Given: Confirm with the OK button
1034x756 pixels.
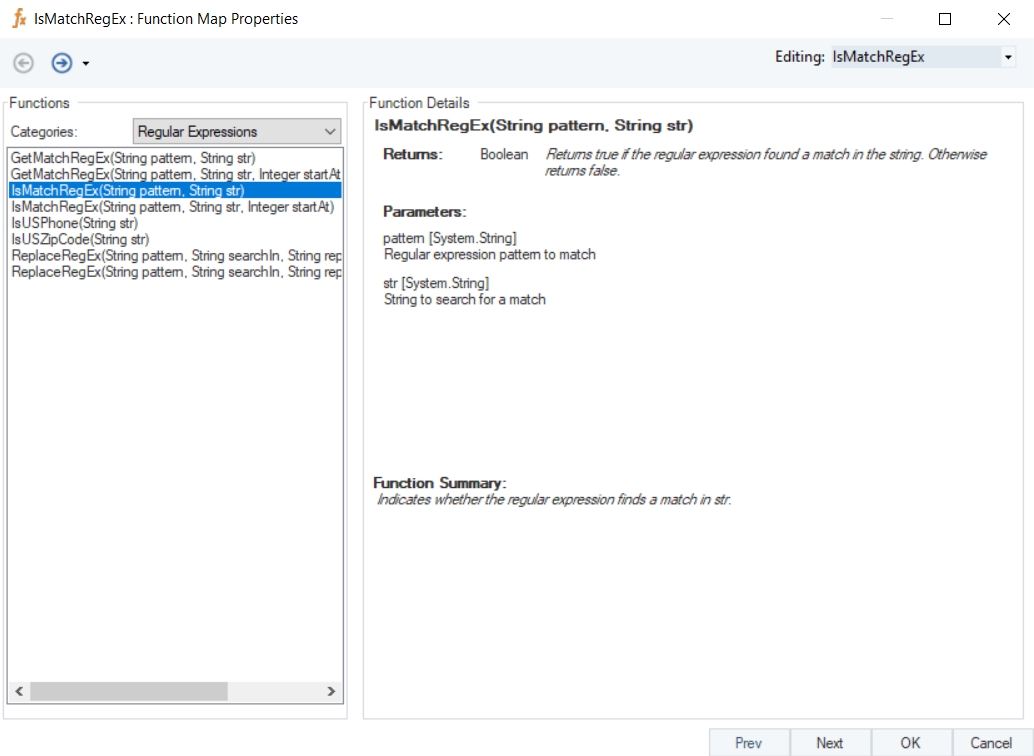Looking at the screenshot, I should tap(910, 743).
